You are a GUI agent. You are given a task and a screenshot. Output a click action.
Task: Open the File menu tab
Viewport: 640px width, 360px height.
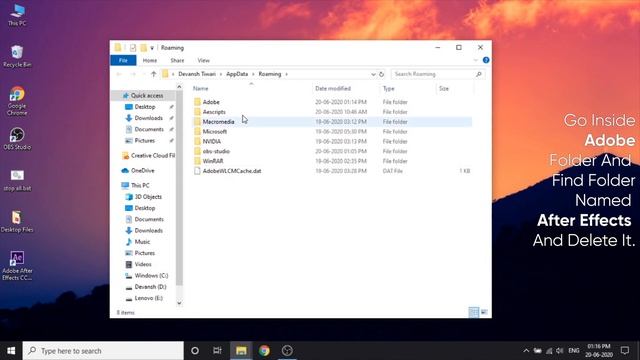tap(123, 60)
